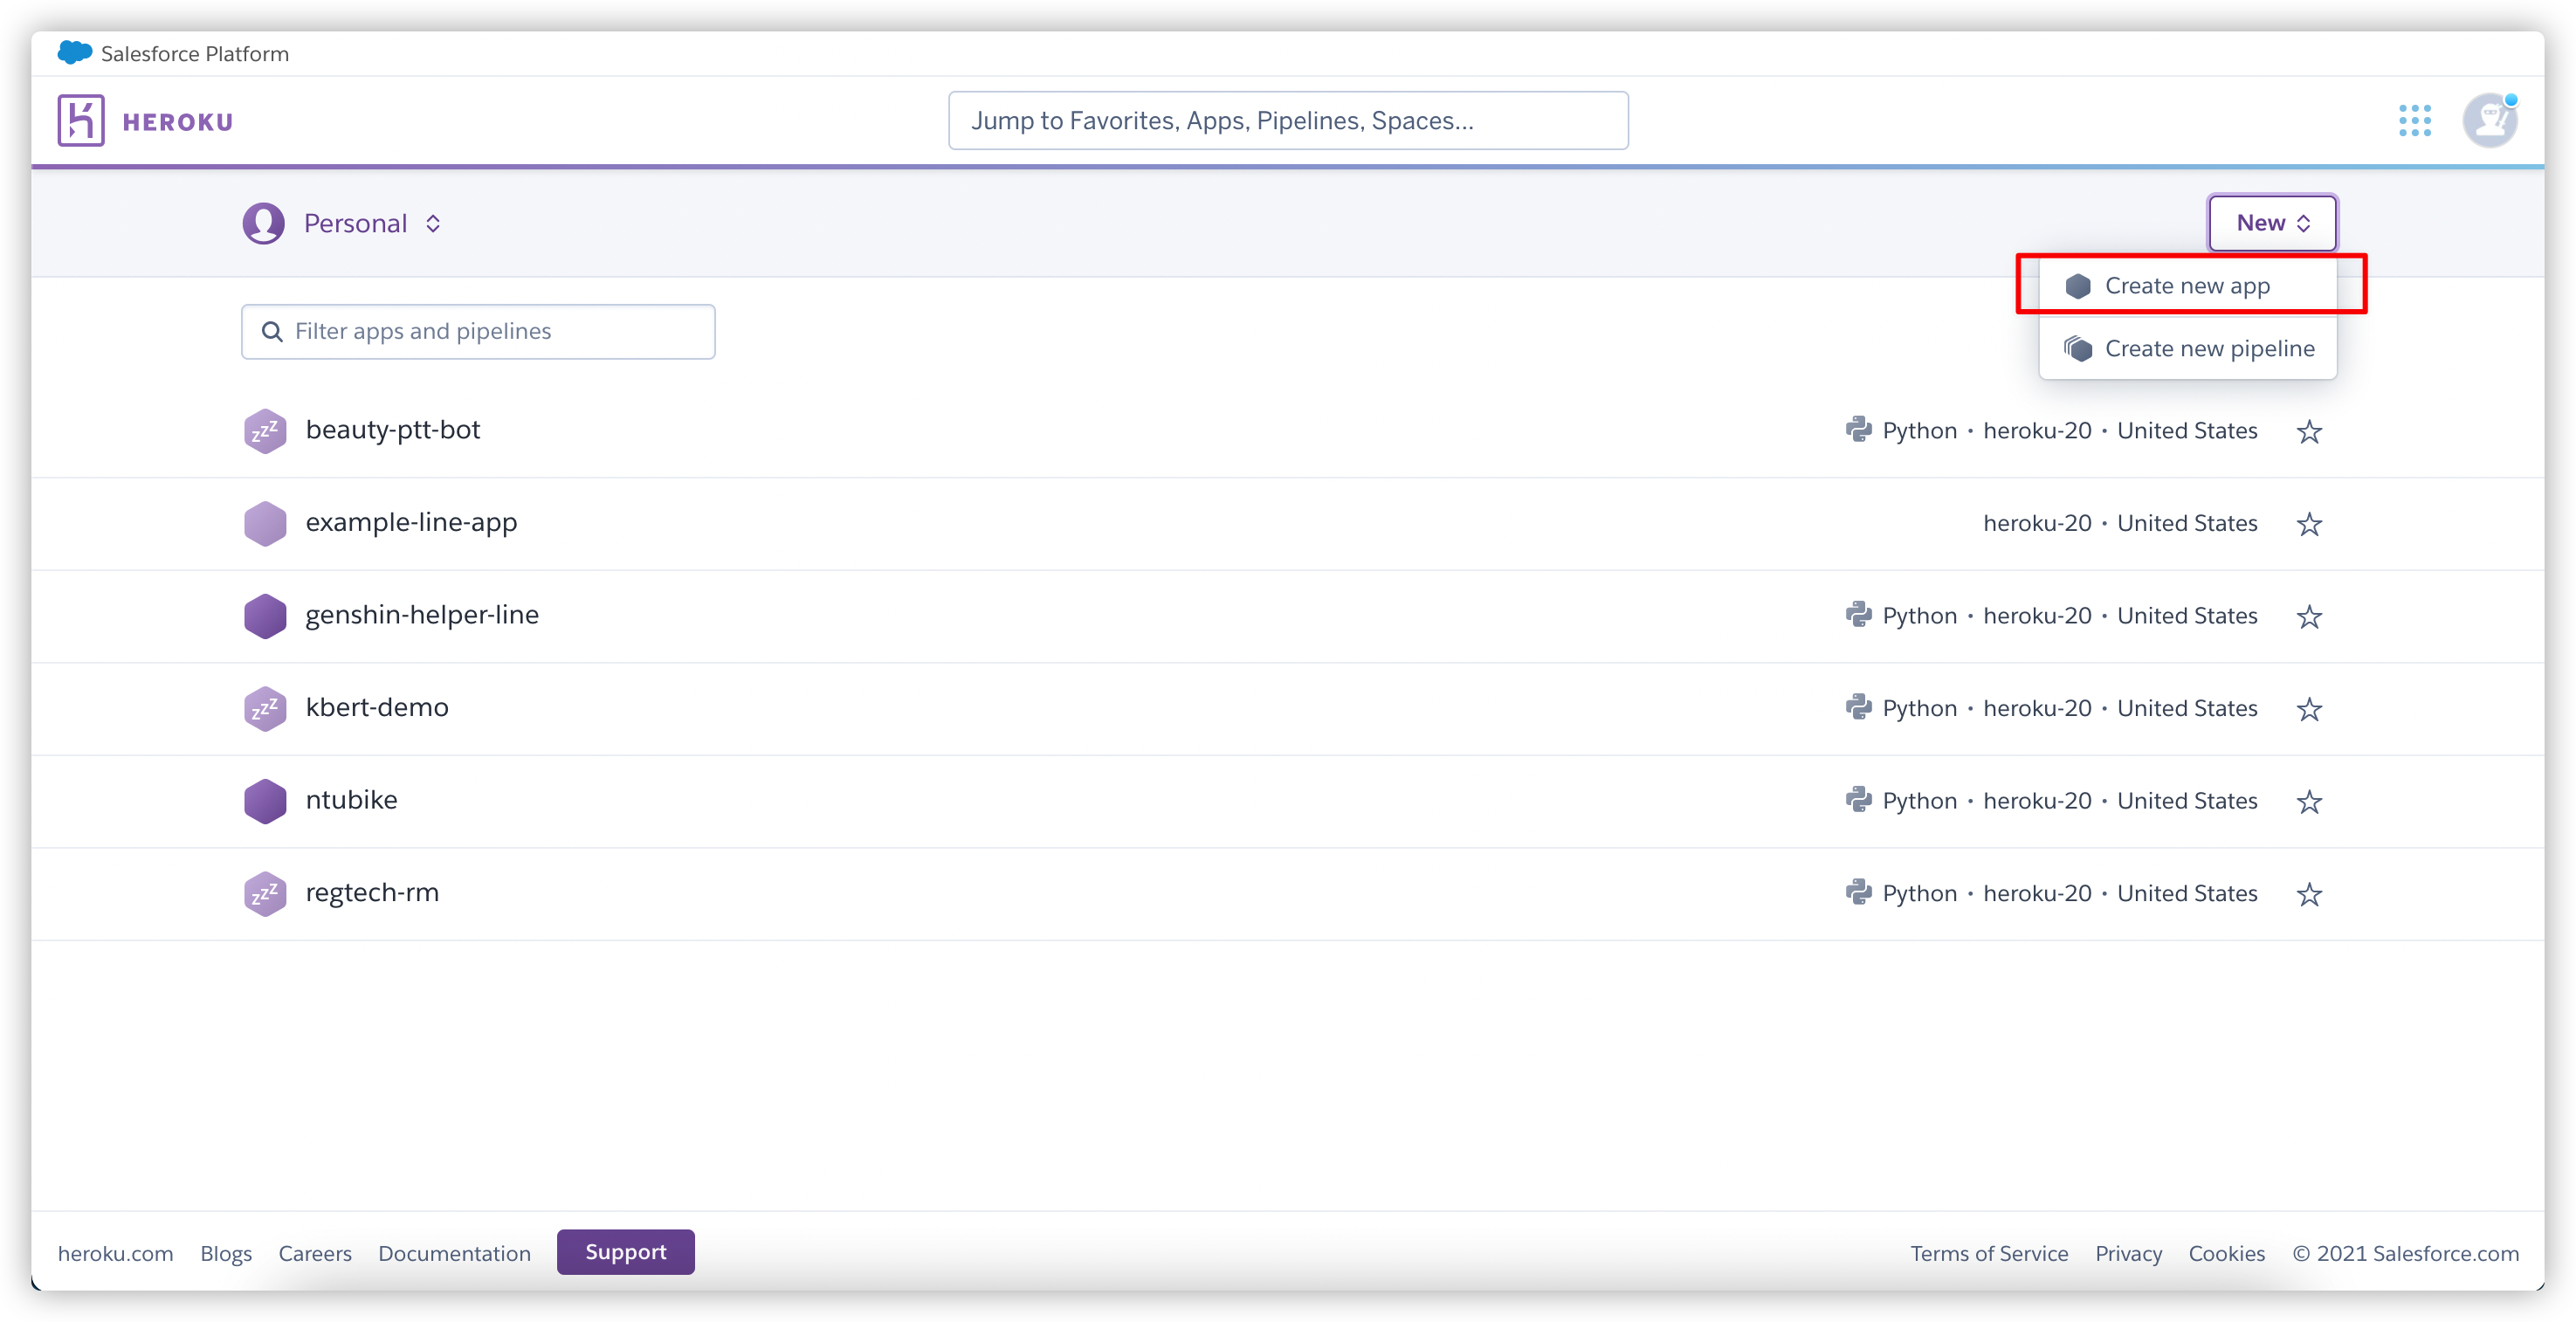Viewport: 2576px width, 1322px height.
Task: Choose Create new pipeline option
Action: point(2208,349)
